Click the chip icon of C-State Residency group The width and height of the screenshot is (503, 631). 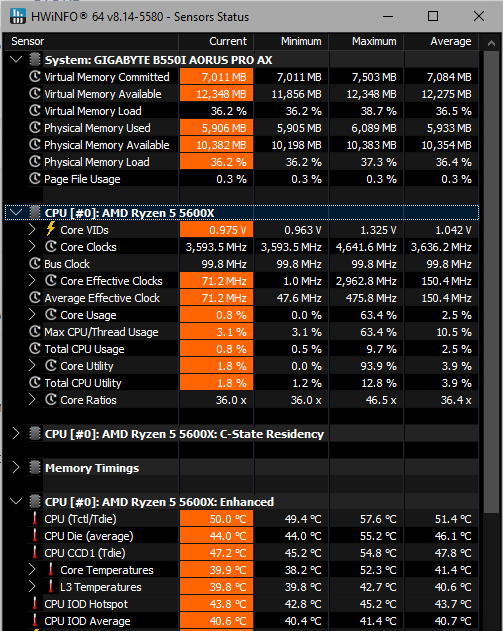(x=35, y=433)
